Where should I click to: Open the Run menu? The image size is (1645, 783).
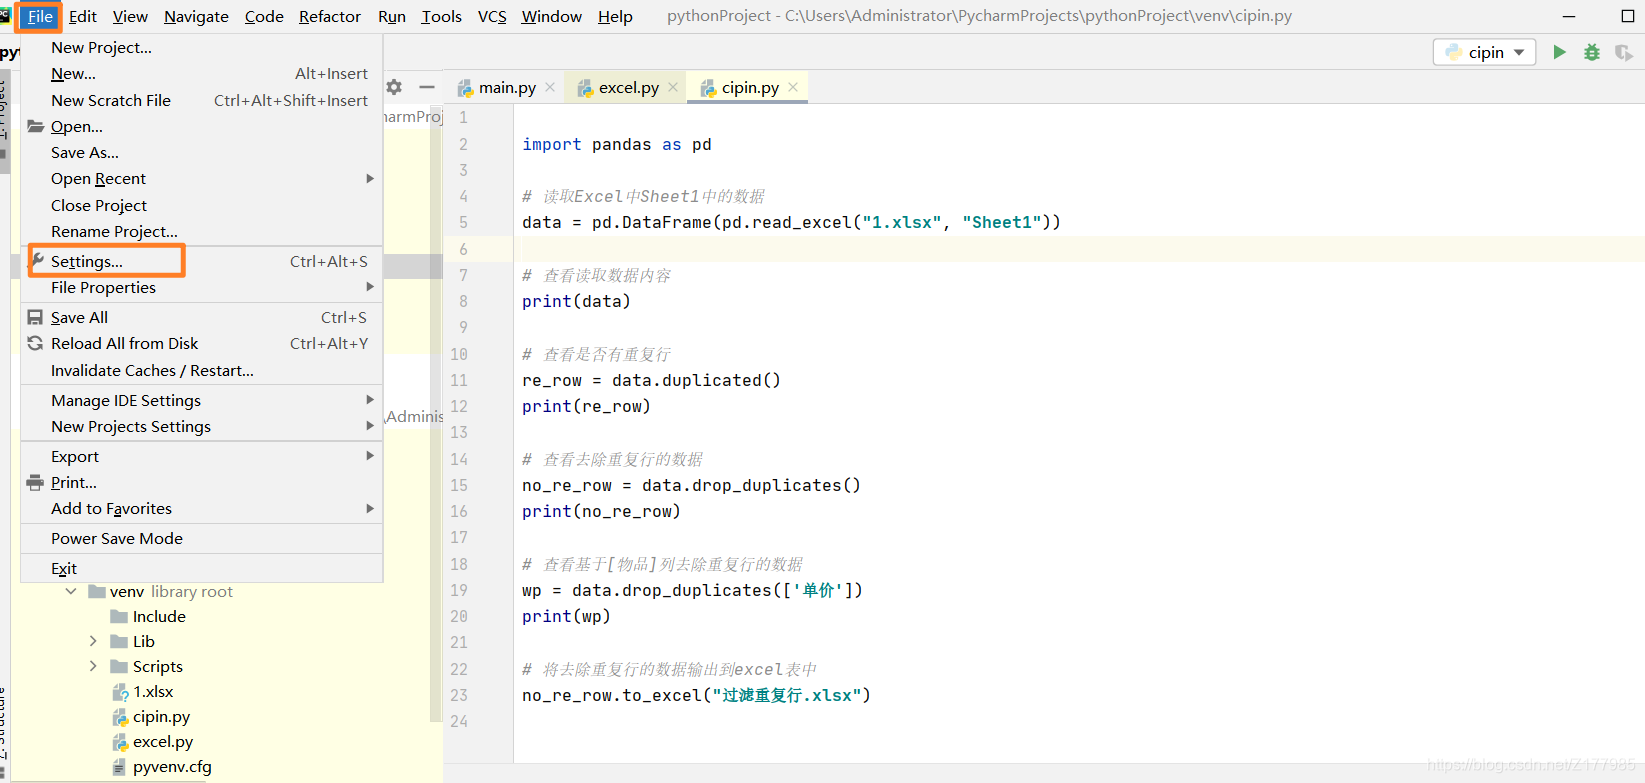coord(392,16)
